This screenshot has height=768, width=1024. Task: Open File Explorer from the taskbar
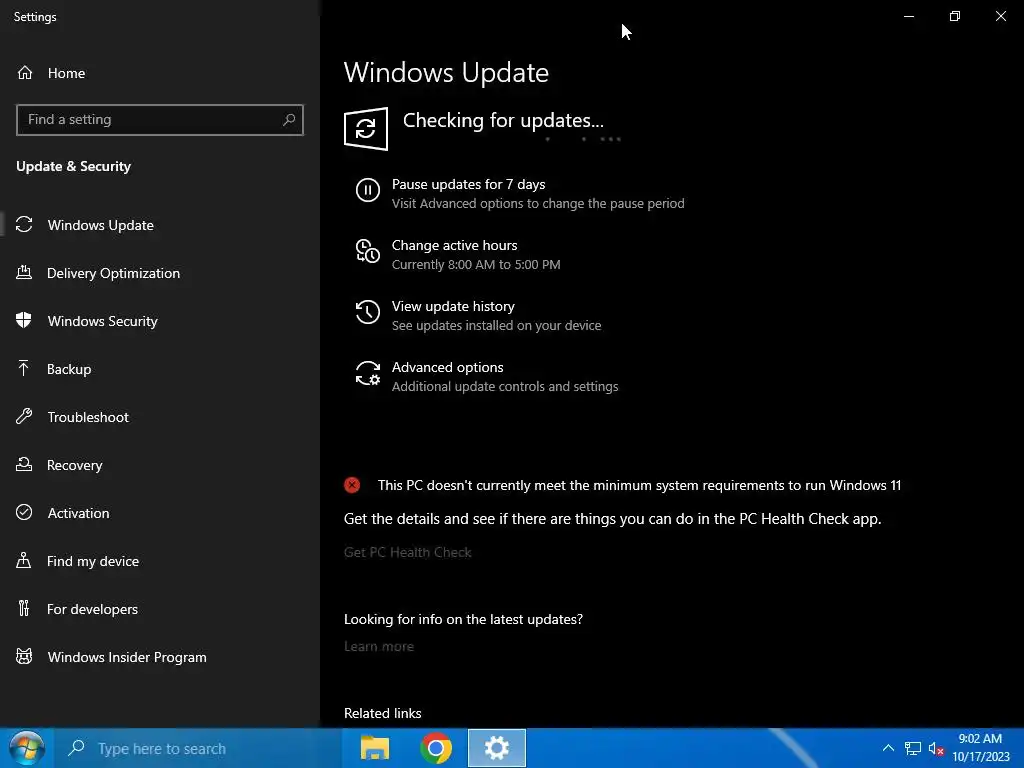(x=375, y=748)
